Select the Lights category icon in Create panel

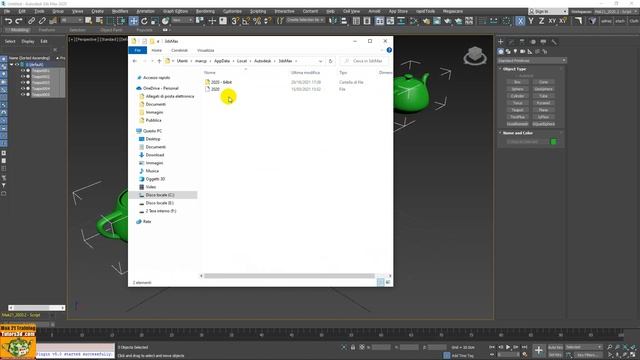515,51
